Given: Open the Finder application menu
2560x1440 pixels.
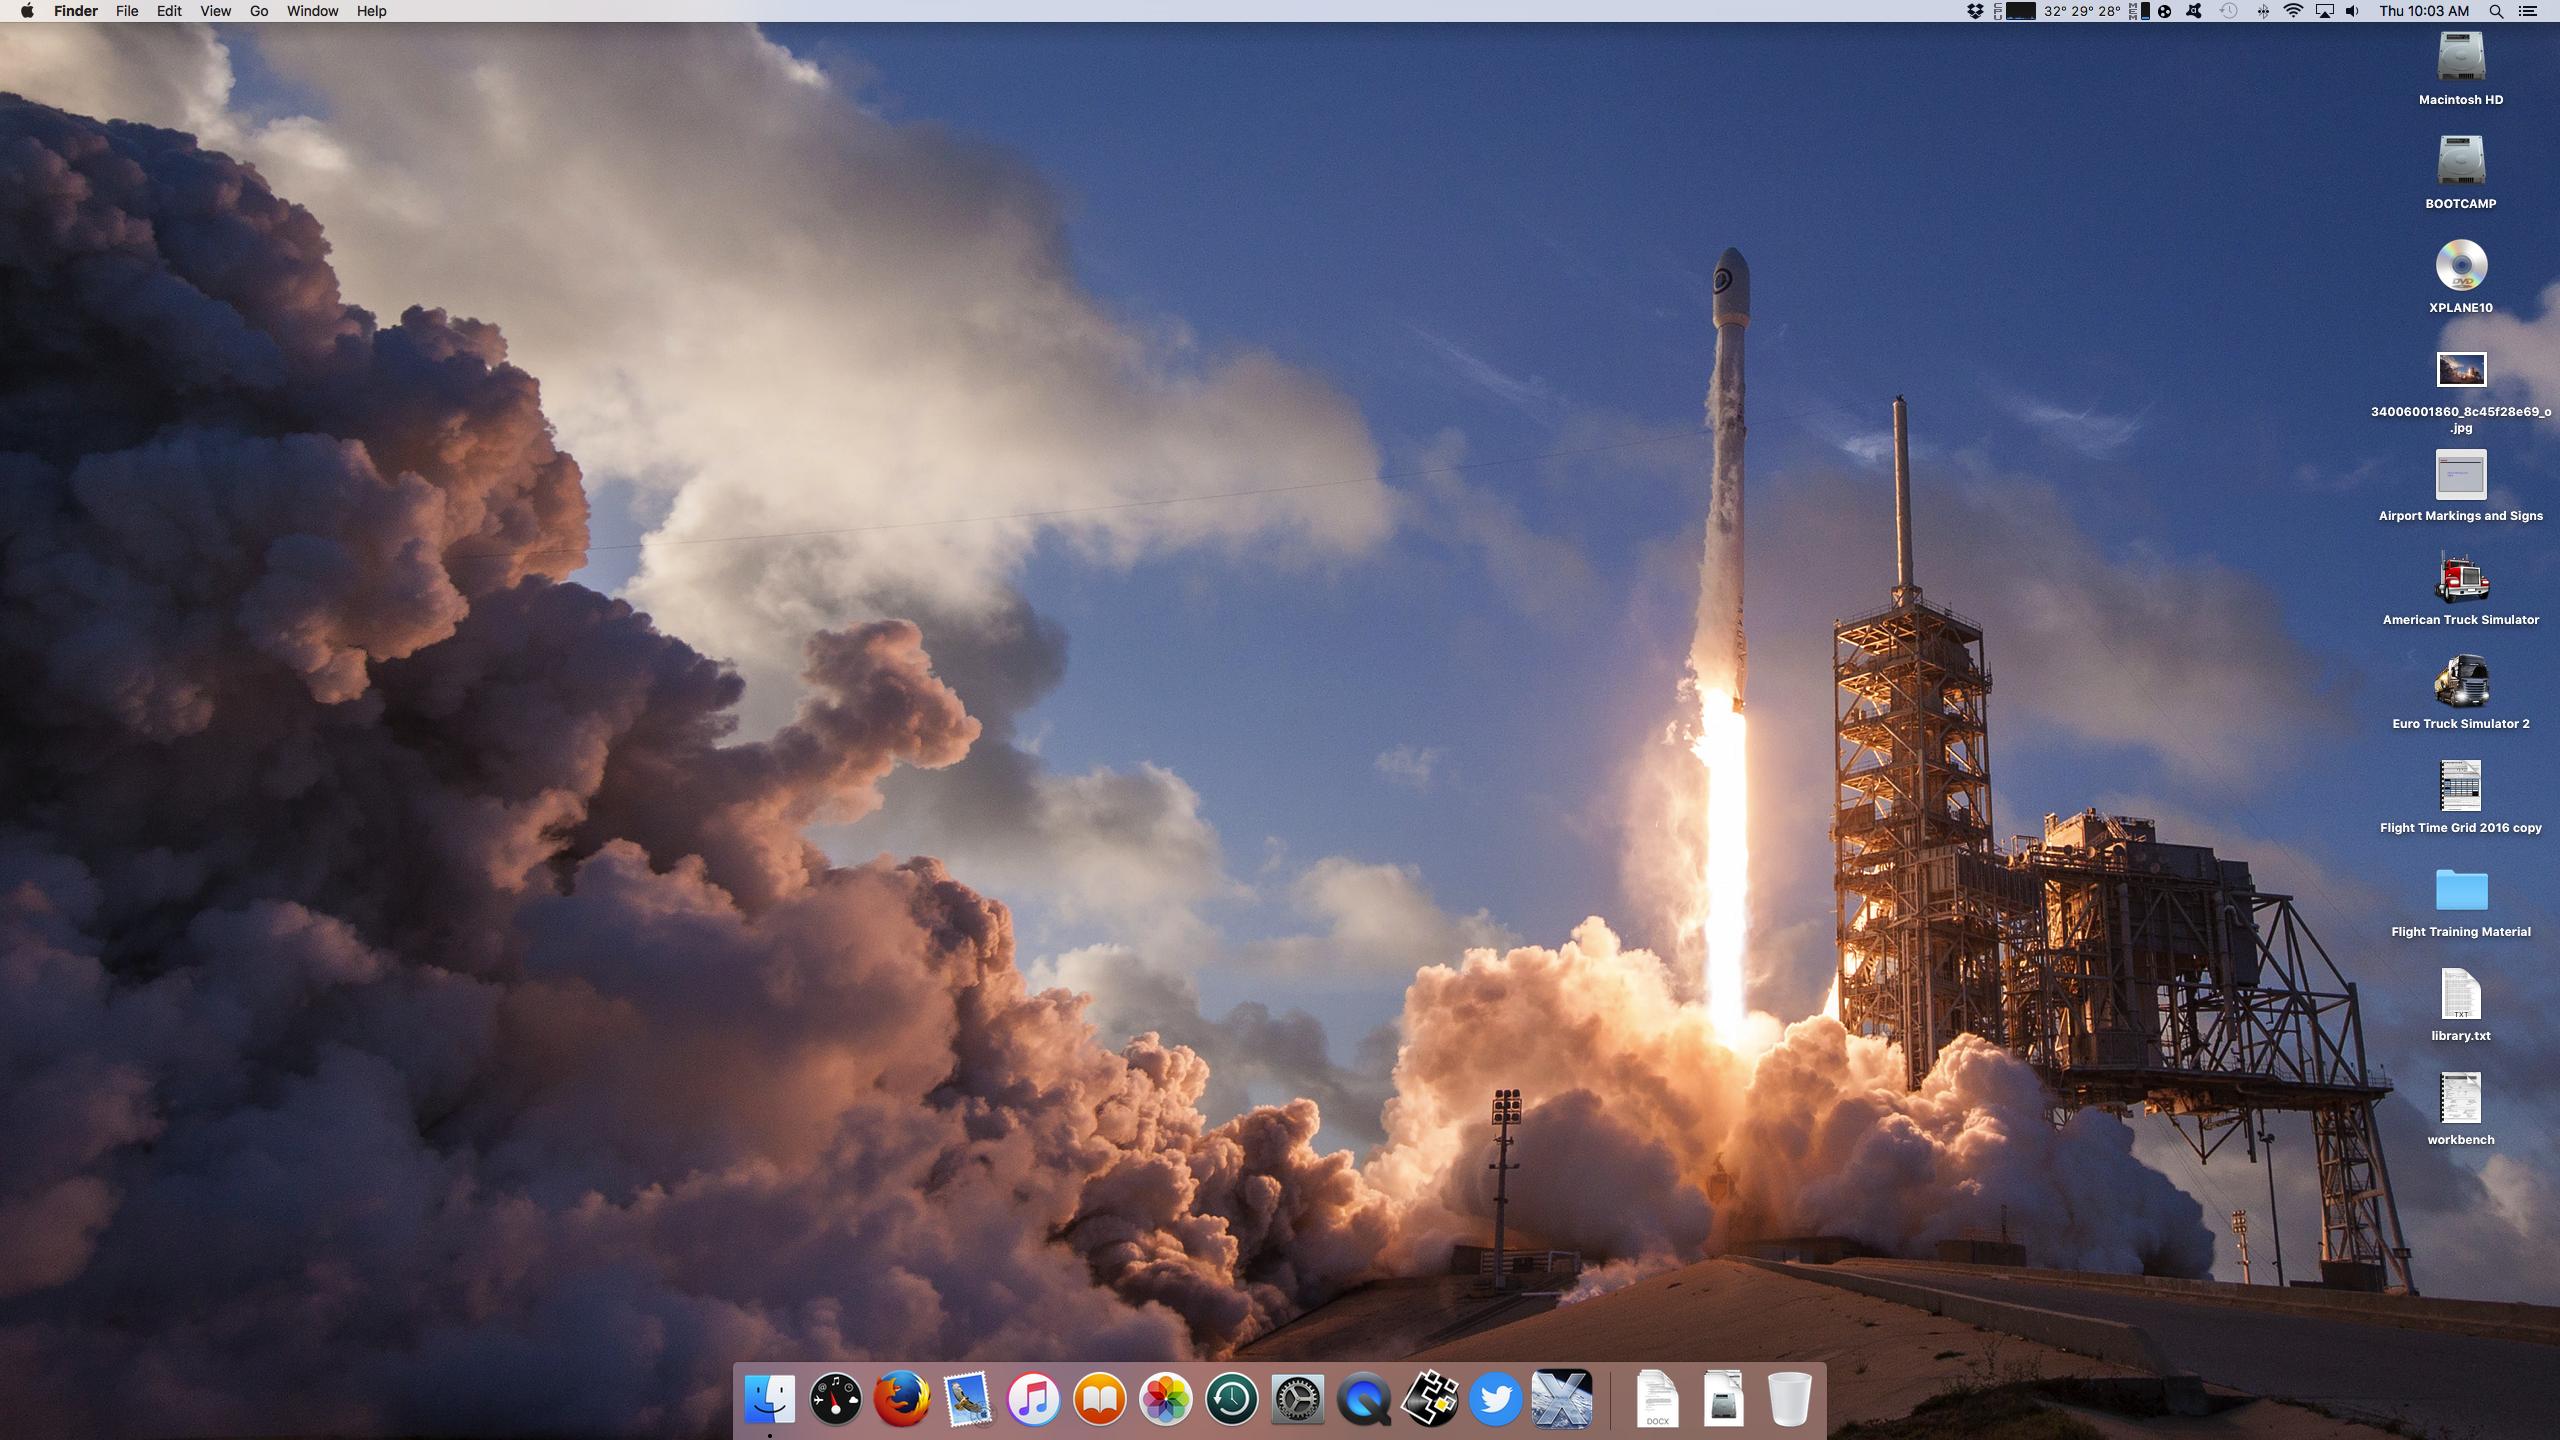Looking at the screenshot, I should pos(76,11).
